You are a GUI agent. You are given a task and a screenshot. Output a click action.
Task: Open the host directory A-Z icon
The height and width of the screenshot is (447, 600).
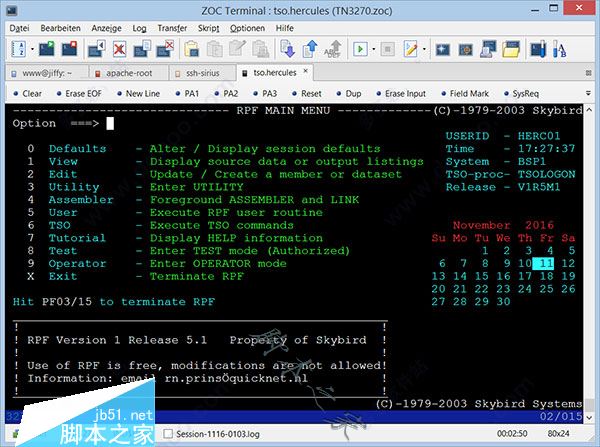click(17, 49)
